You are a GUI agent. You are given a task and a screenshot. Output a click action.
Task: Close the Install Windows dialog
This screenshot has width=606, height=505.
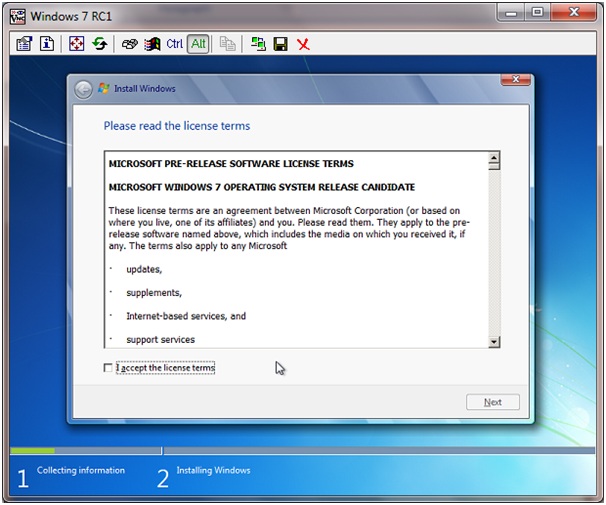516,80
